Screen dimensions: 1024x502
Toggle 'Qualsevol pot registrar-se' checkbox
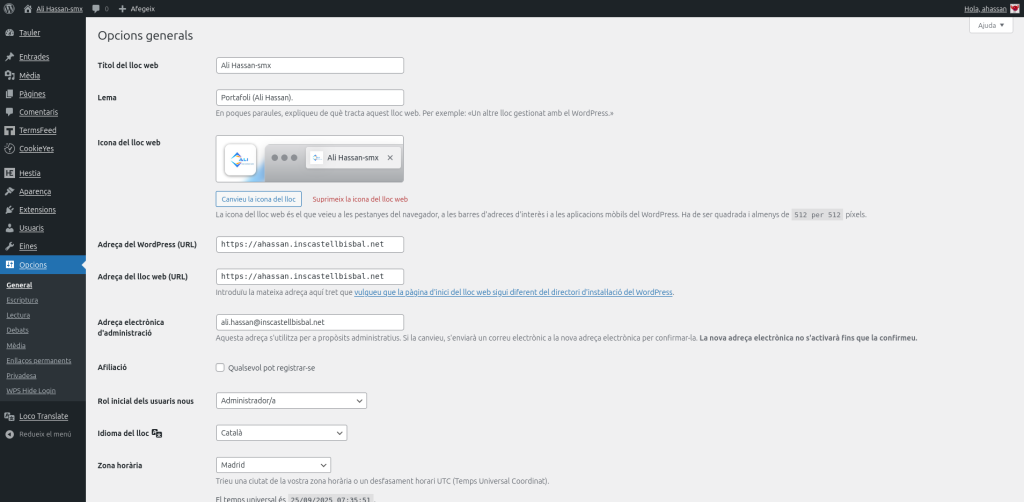pos(220,368)
